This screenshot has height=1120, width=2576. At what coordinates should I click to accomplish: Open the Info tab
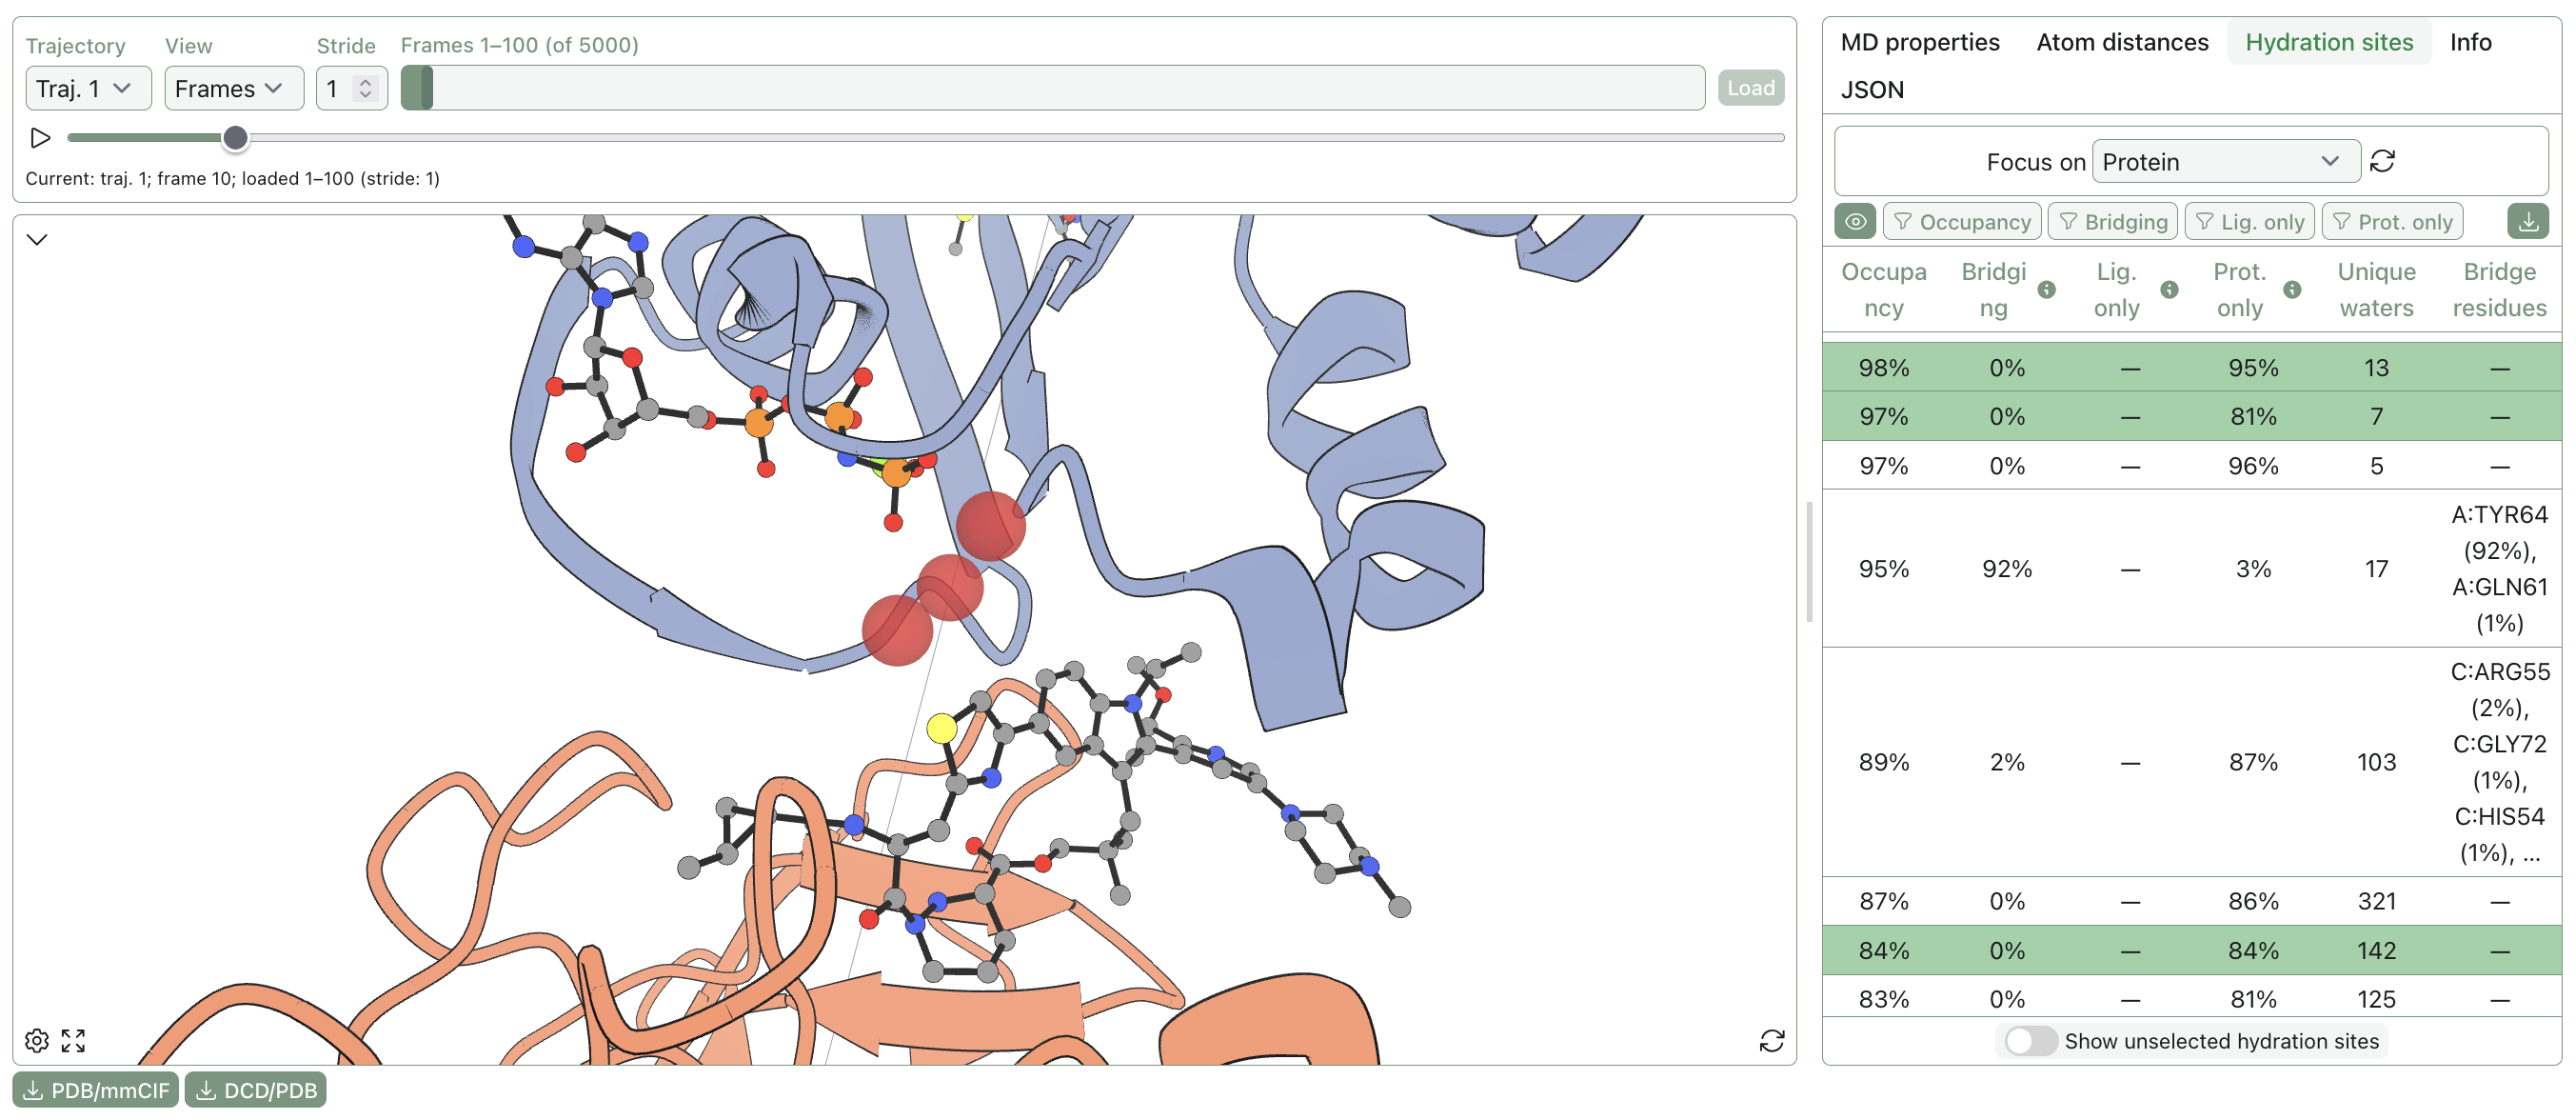click(x=2470, y=42)
